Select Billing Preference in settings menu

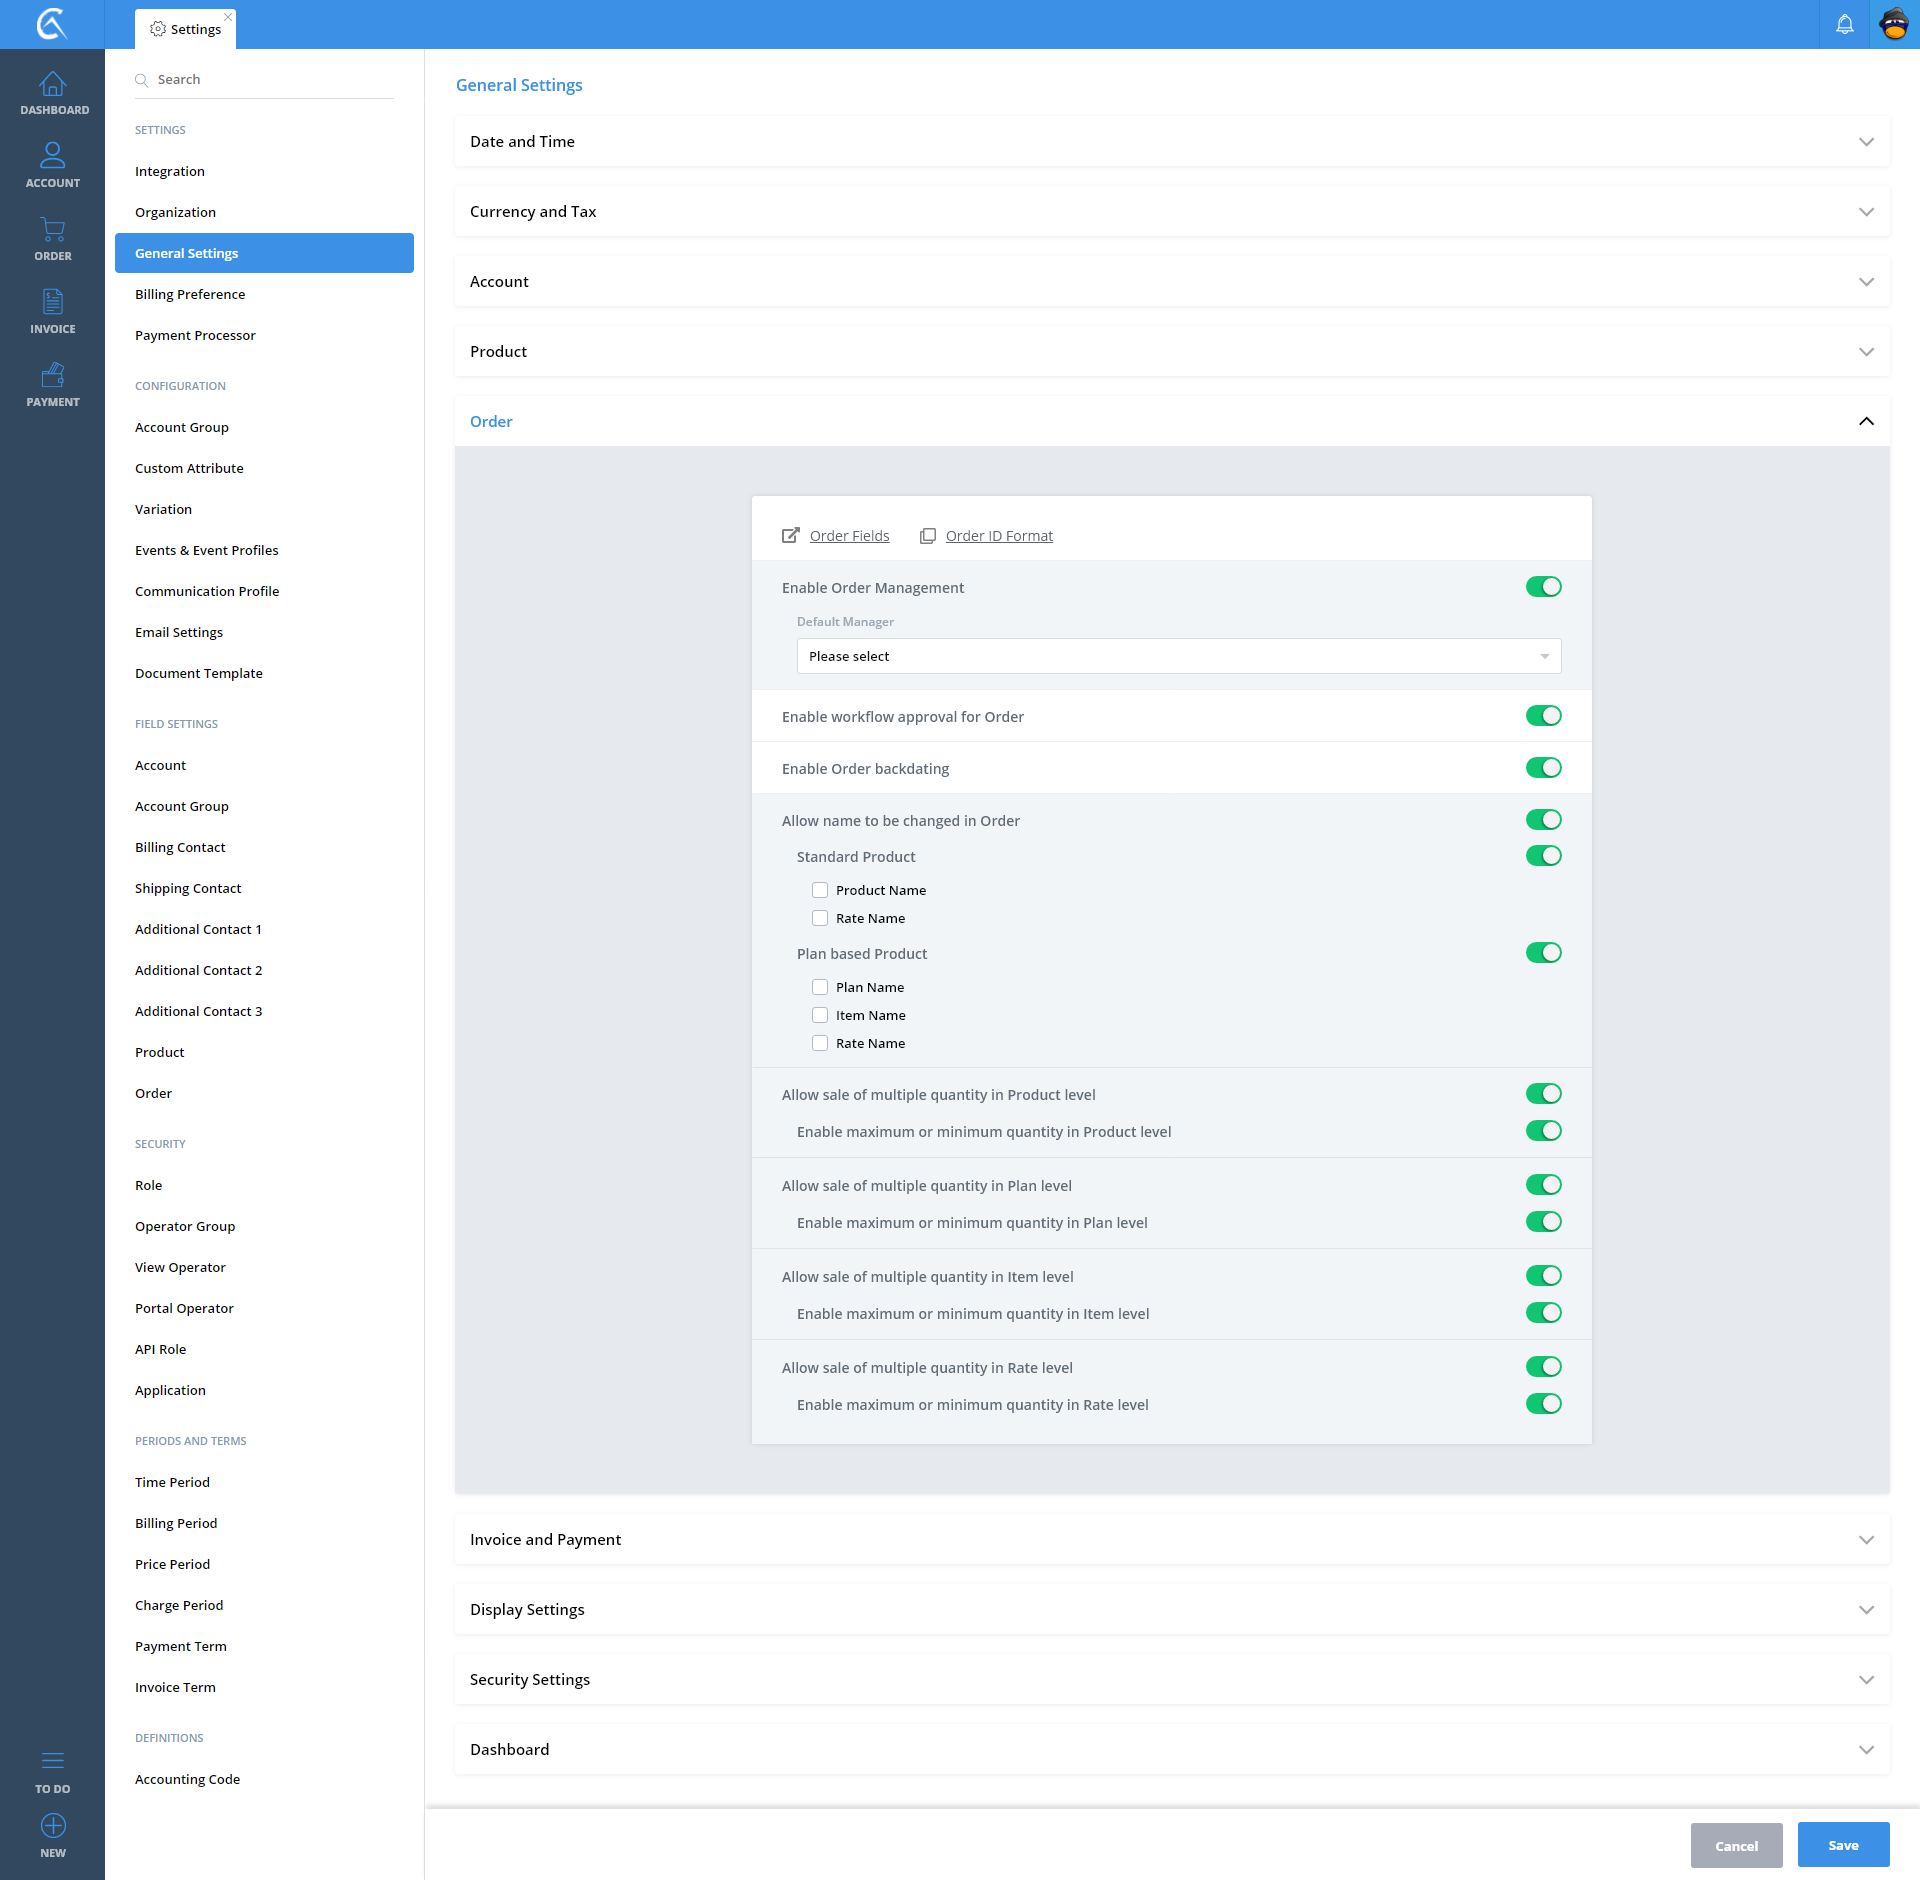point(190,294)
